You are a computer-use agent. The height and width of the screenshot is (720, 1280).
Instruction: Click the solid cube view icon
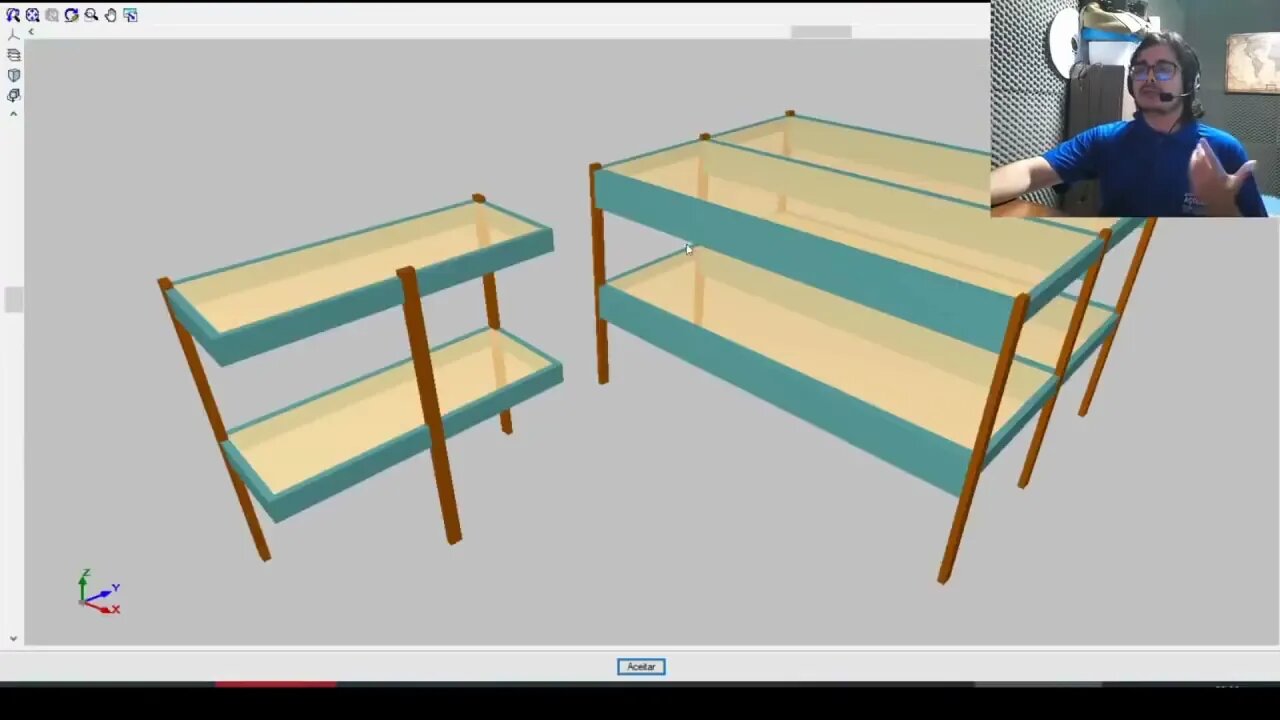[13, 75]
